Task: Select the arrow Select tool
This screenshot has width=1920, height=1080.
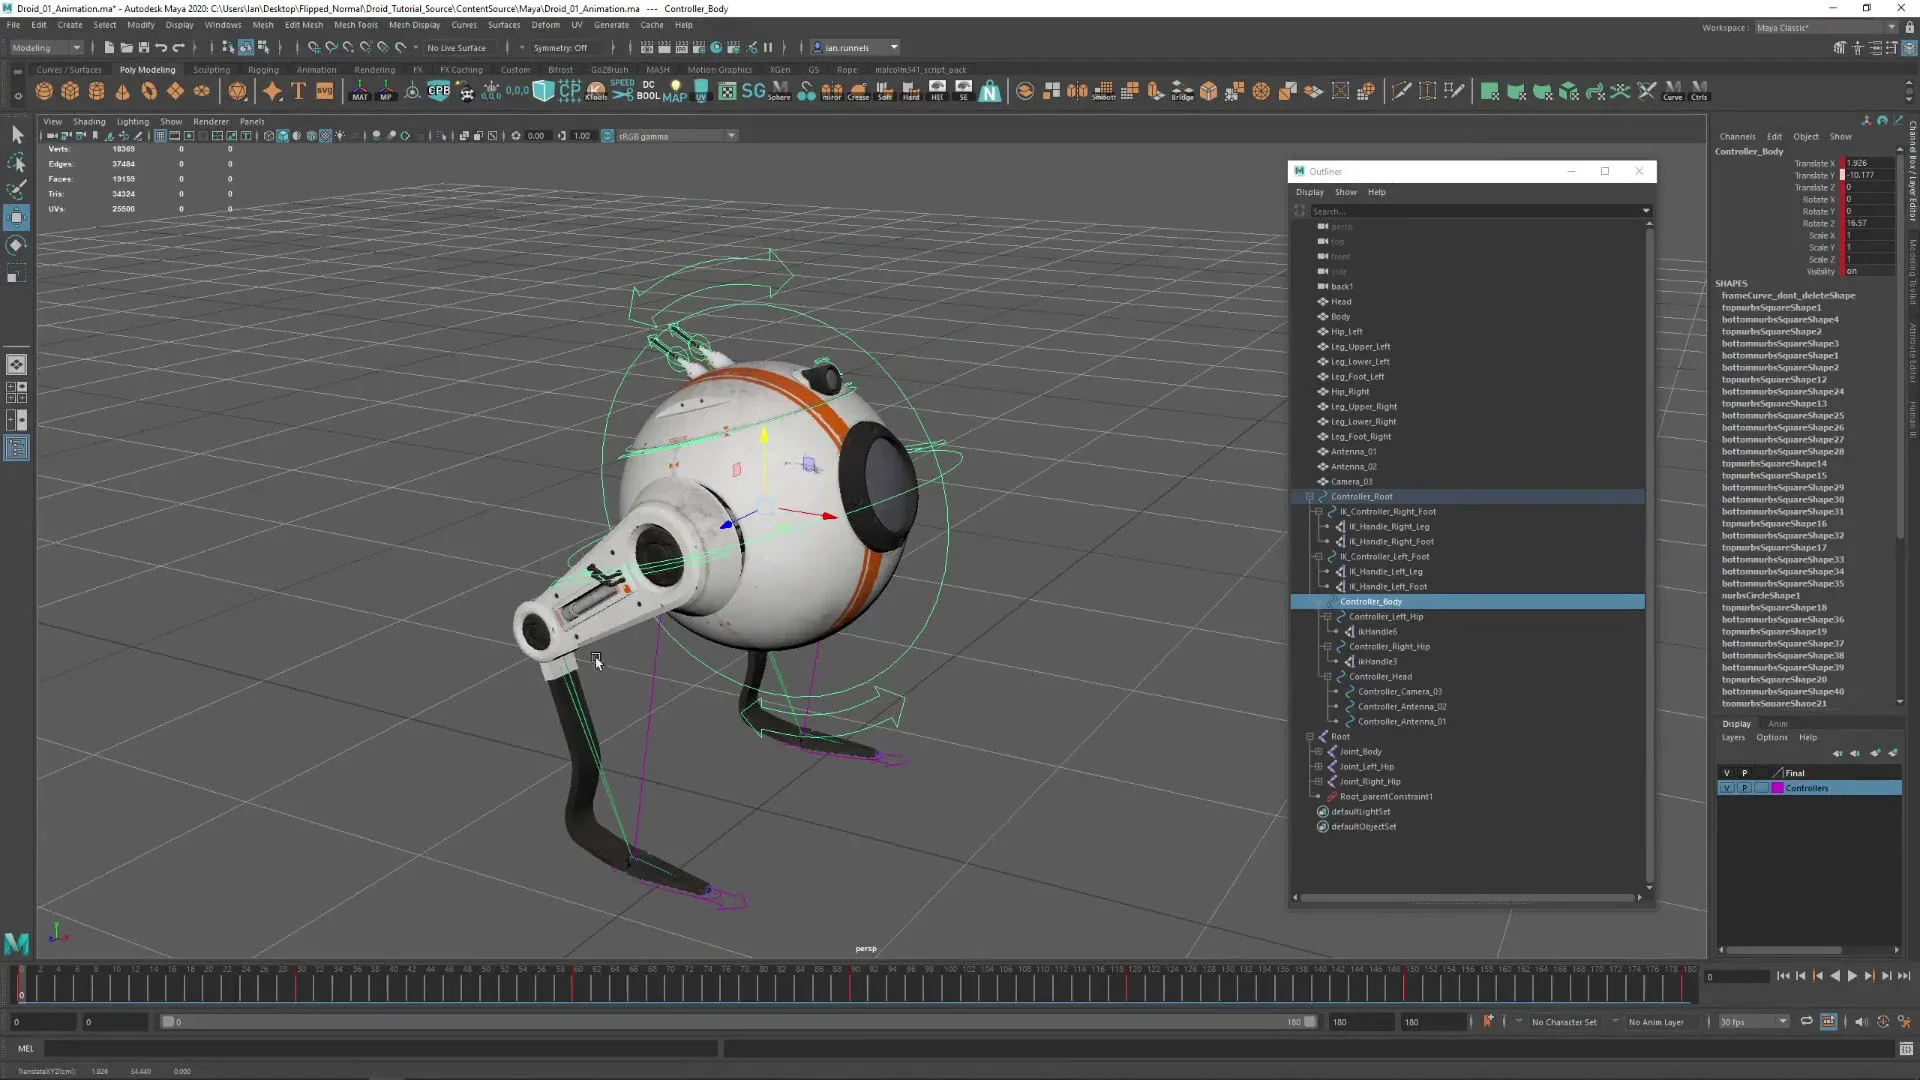Action: 17,134
